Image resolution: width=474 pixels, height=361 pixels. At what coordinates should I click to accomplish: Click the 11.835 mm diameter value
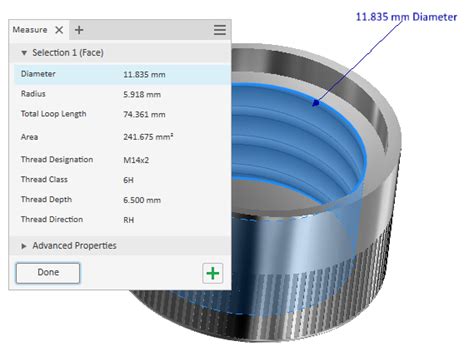[x=144, y=75]
